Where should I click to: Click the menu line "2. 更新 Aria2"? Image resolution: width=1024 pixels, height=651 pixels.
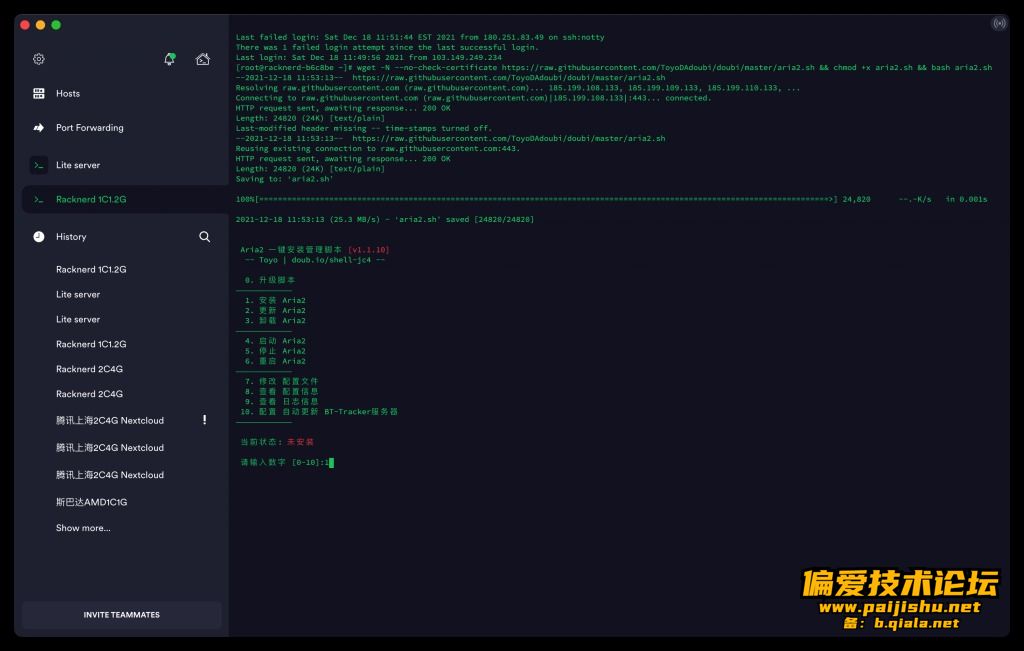tap(275, 310)
